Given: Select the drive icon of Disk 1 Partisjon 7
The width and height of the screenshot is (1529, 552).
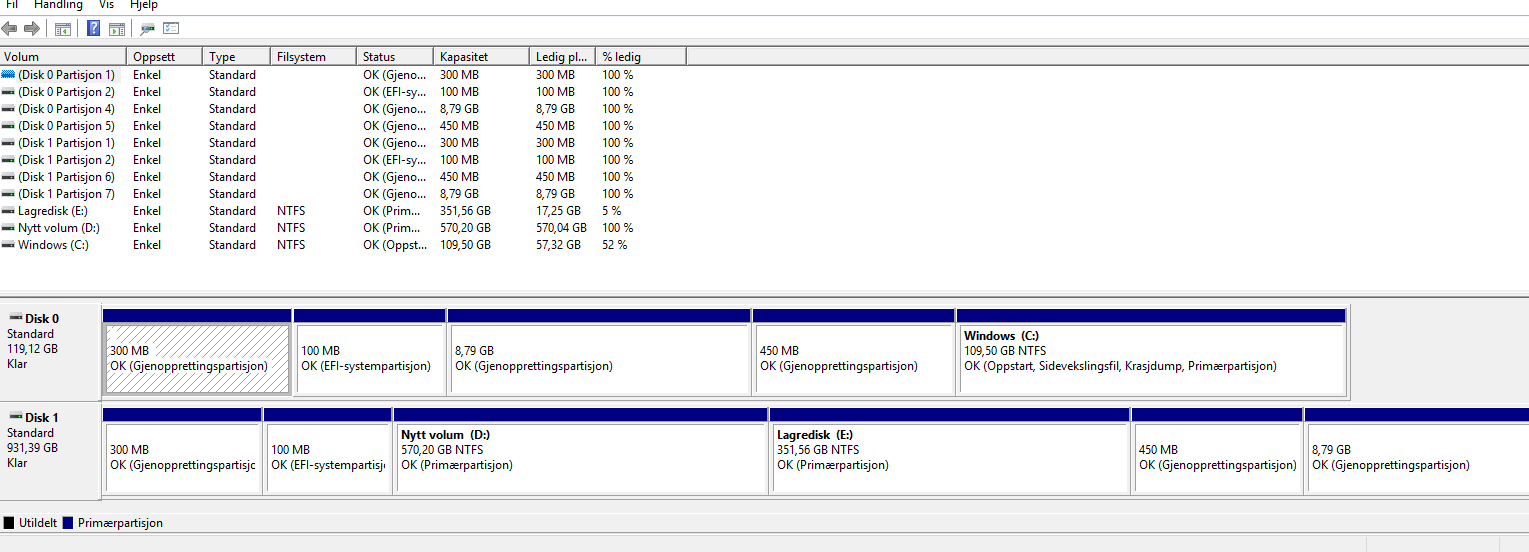Looking at the screenshot, I should pyautogui.click(x=8, y=194).
